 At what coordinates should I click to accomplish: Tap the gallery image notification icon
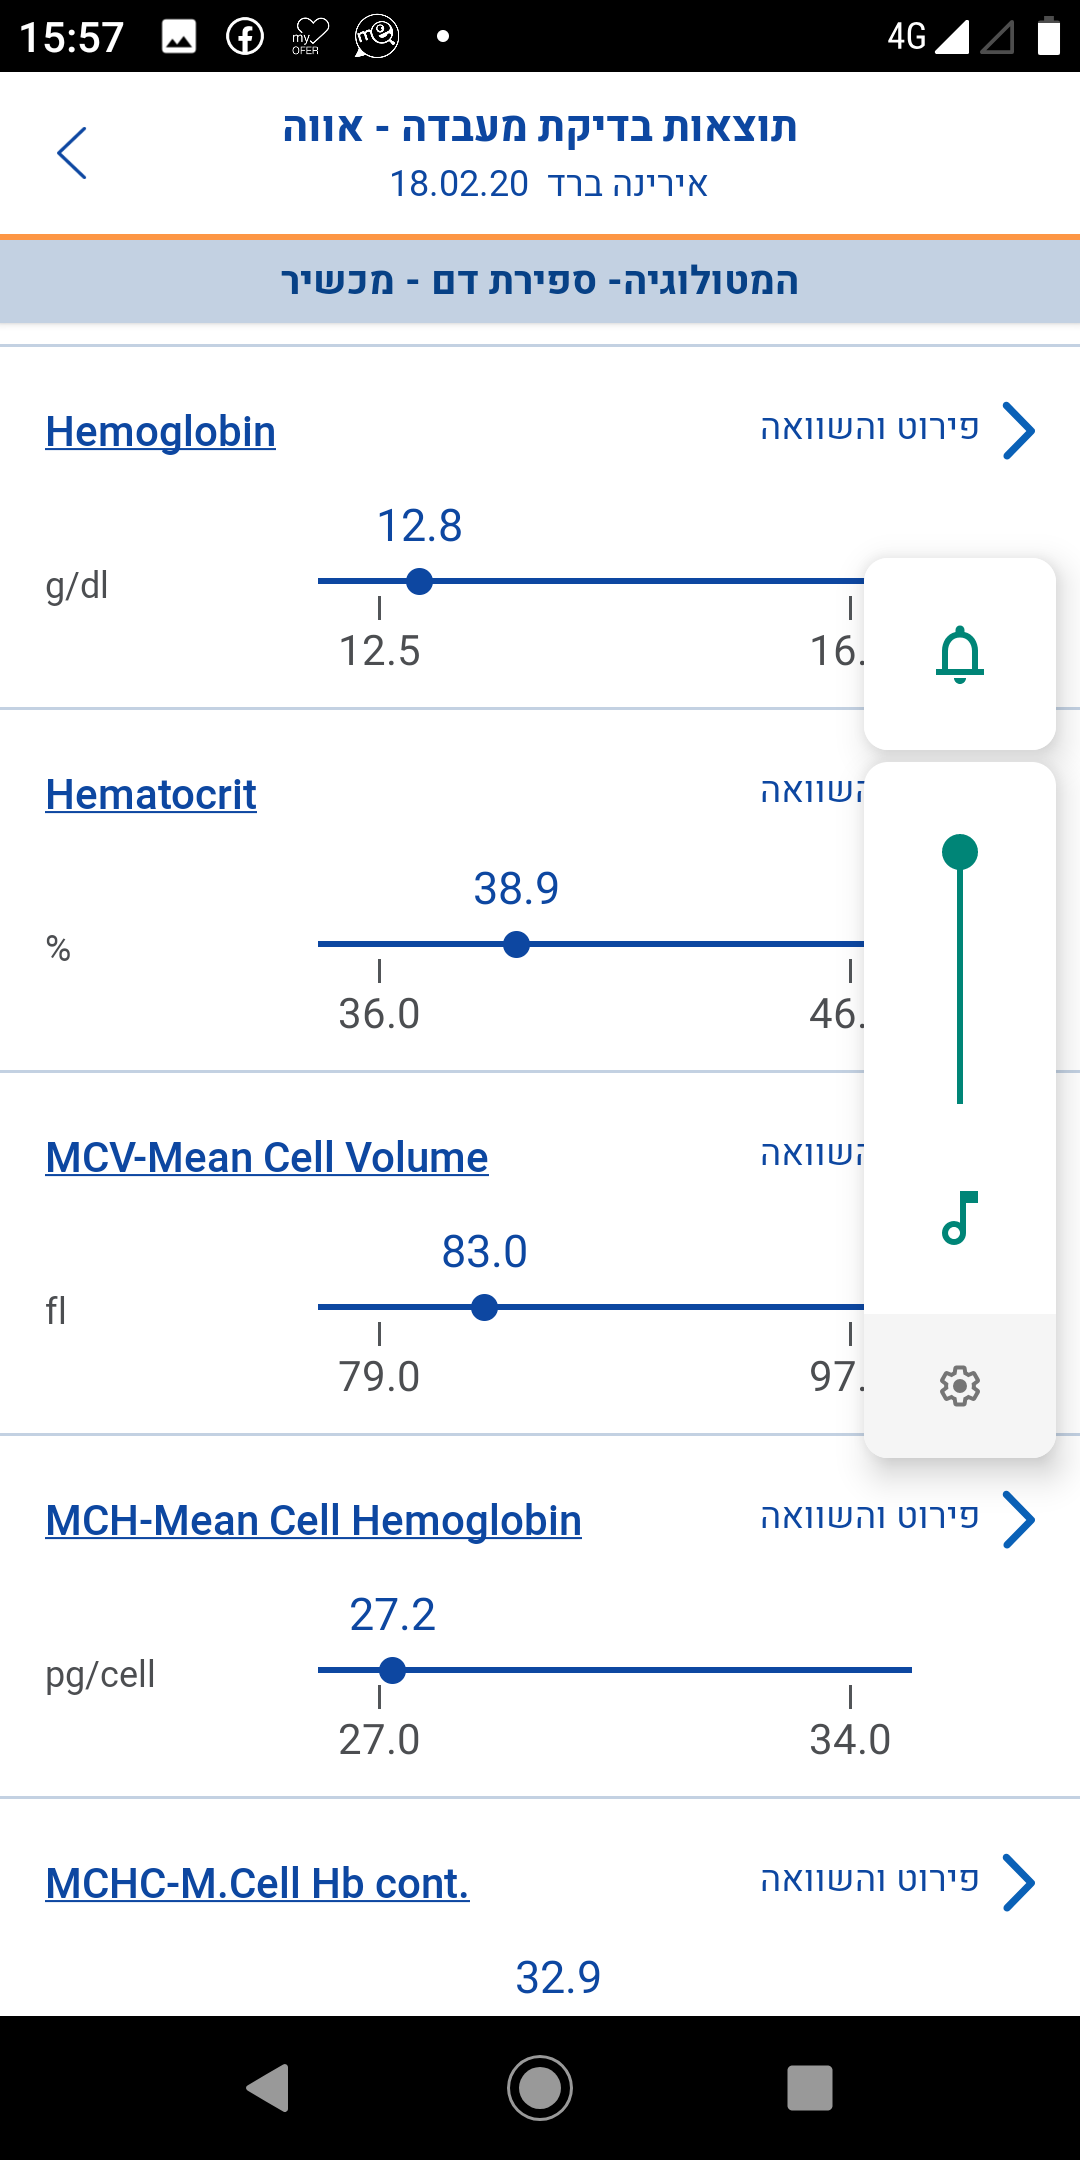coord(179,37)
